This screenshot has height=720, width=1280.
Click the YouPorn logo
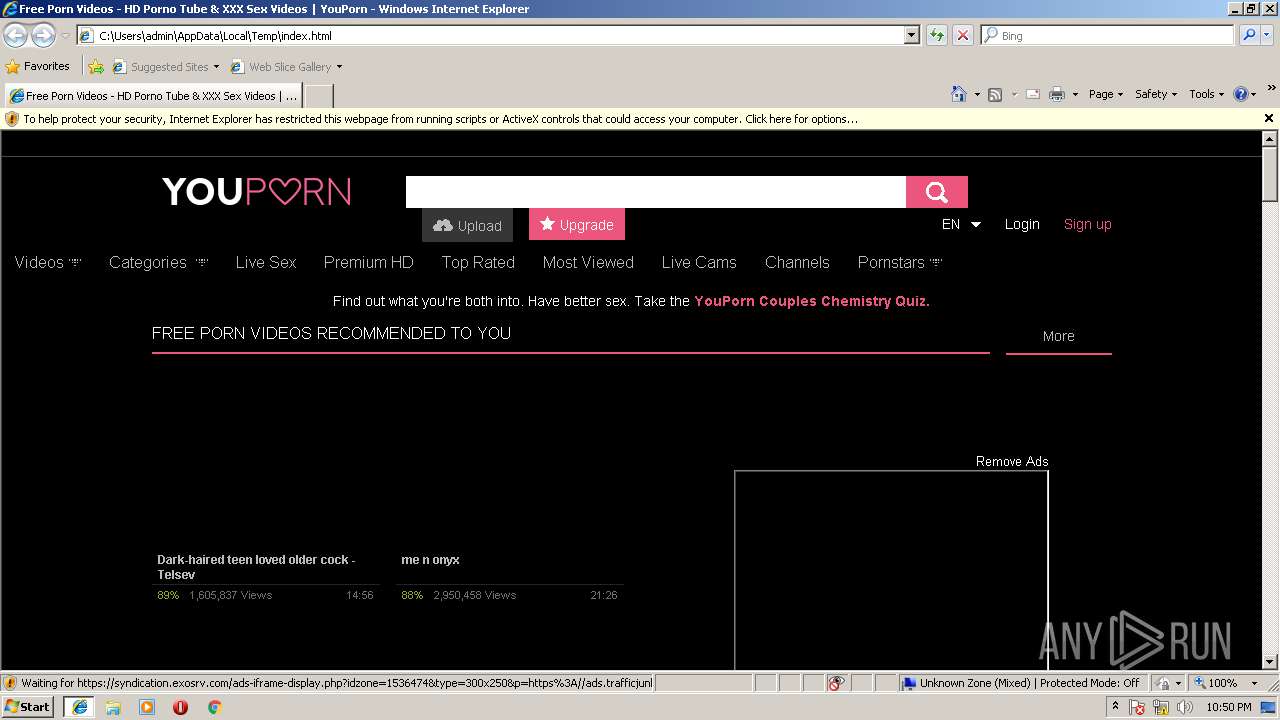(257, 191)
